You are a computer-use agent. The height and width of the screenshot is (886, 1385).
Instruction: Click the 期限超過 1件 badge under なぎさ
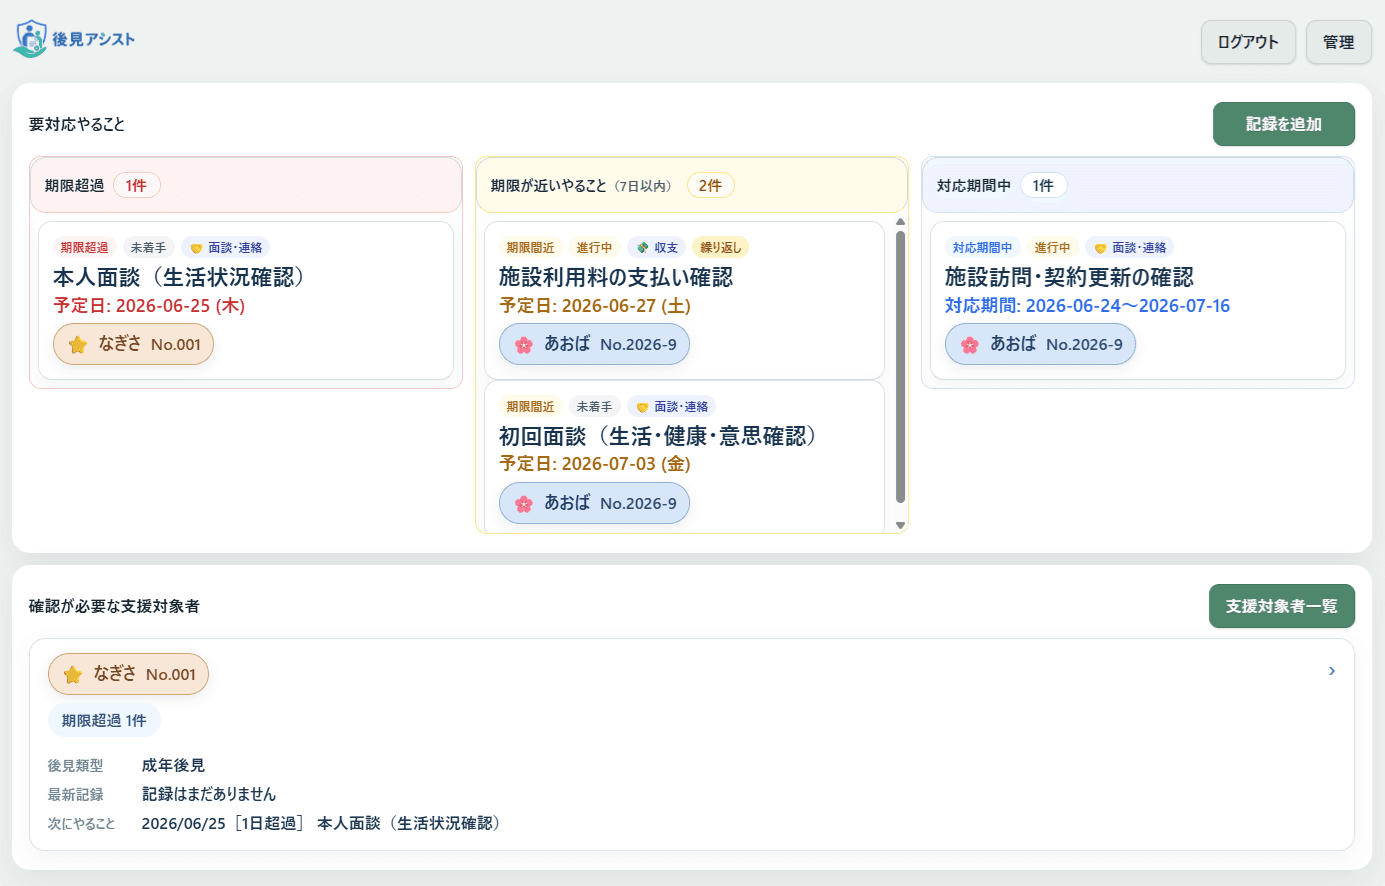click(x=104, y=720)
